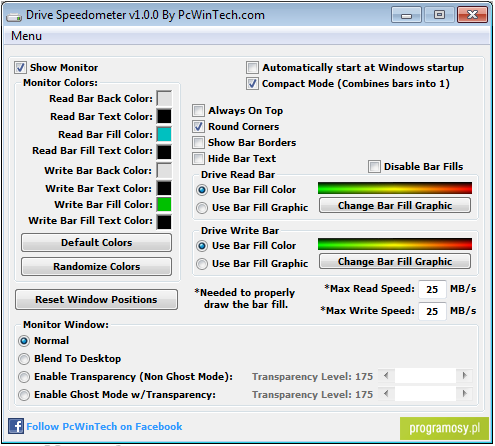Check the Disable Bar Fills box
Image resolution: width=495 pixels, height=446 pixels.
coord(374,166)
